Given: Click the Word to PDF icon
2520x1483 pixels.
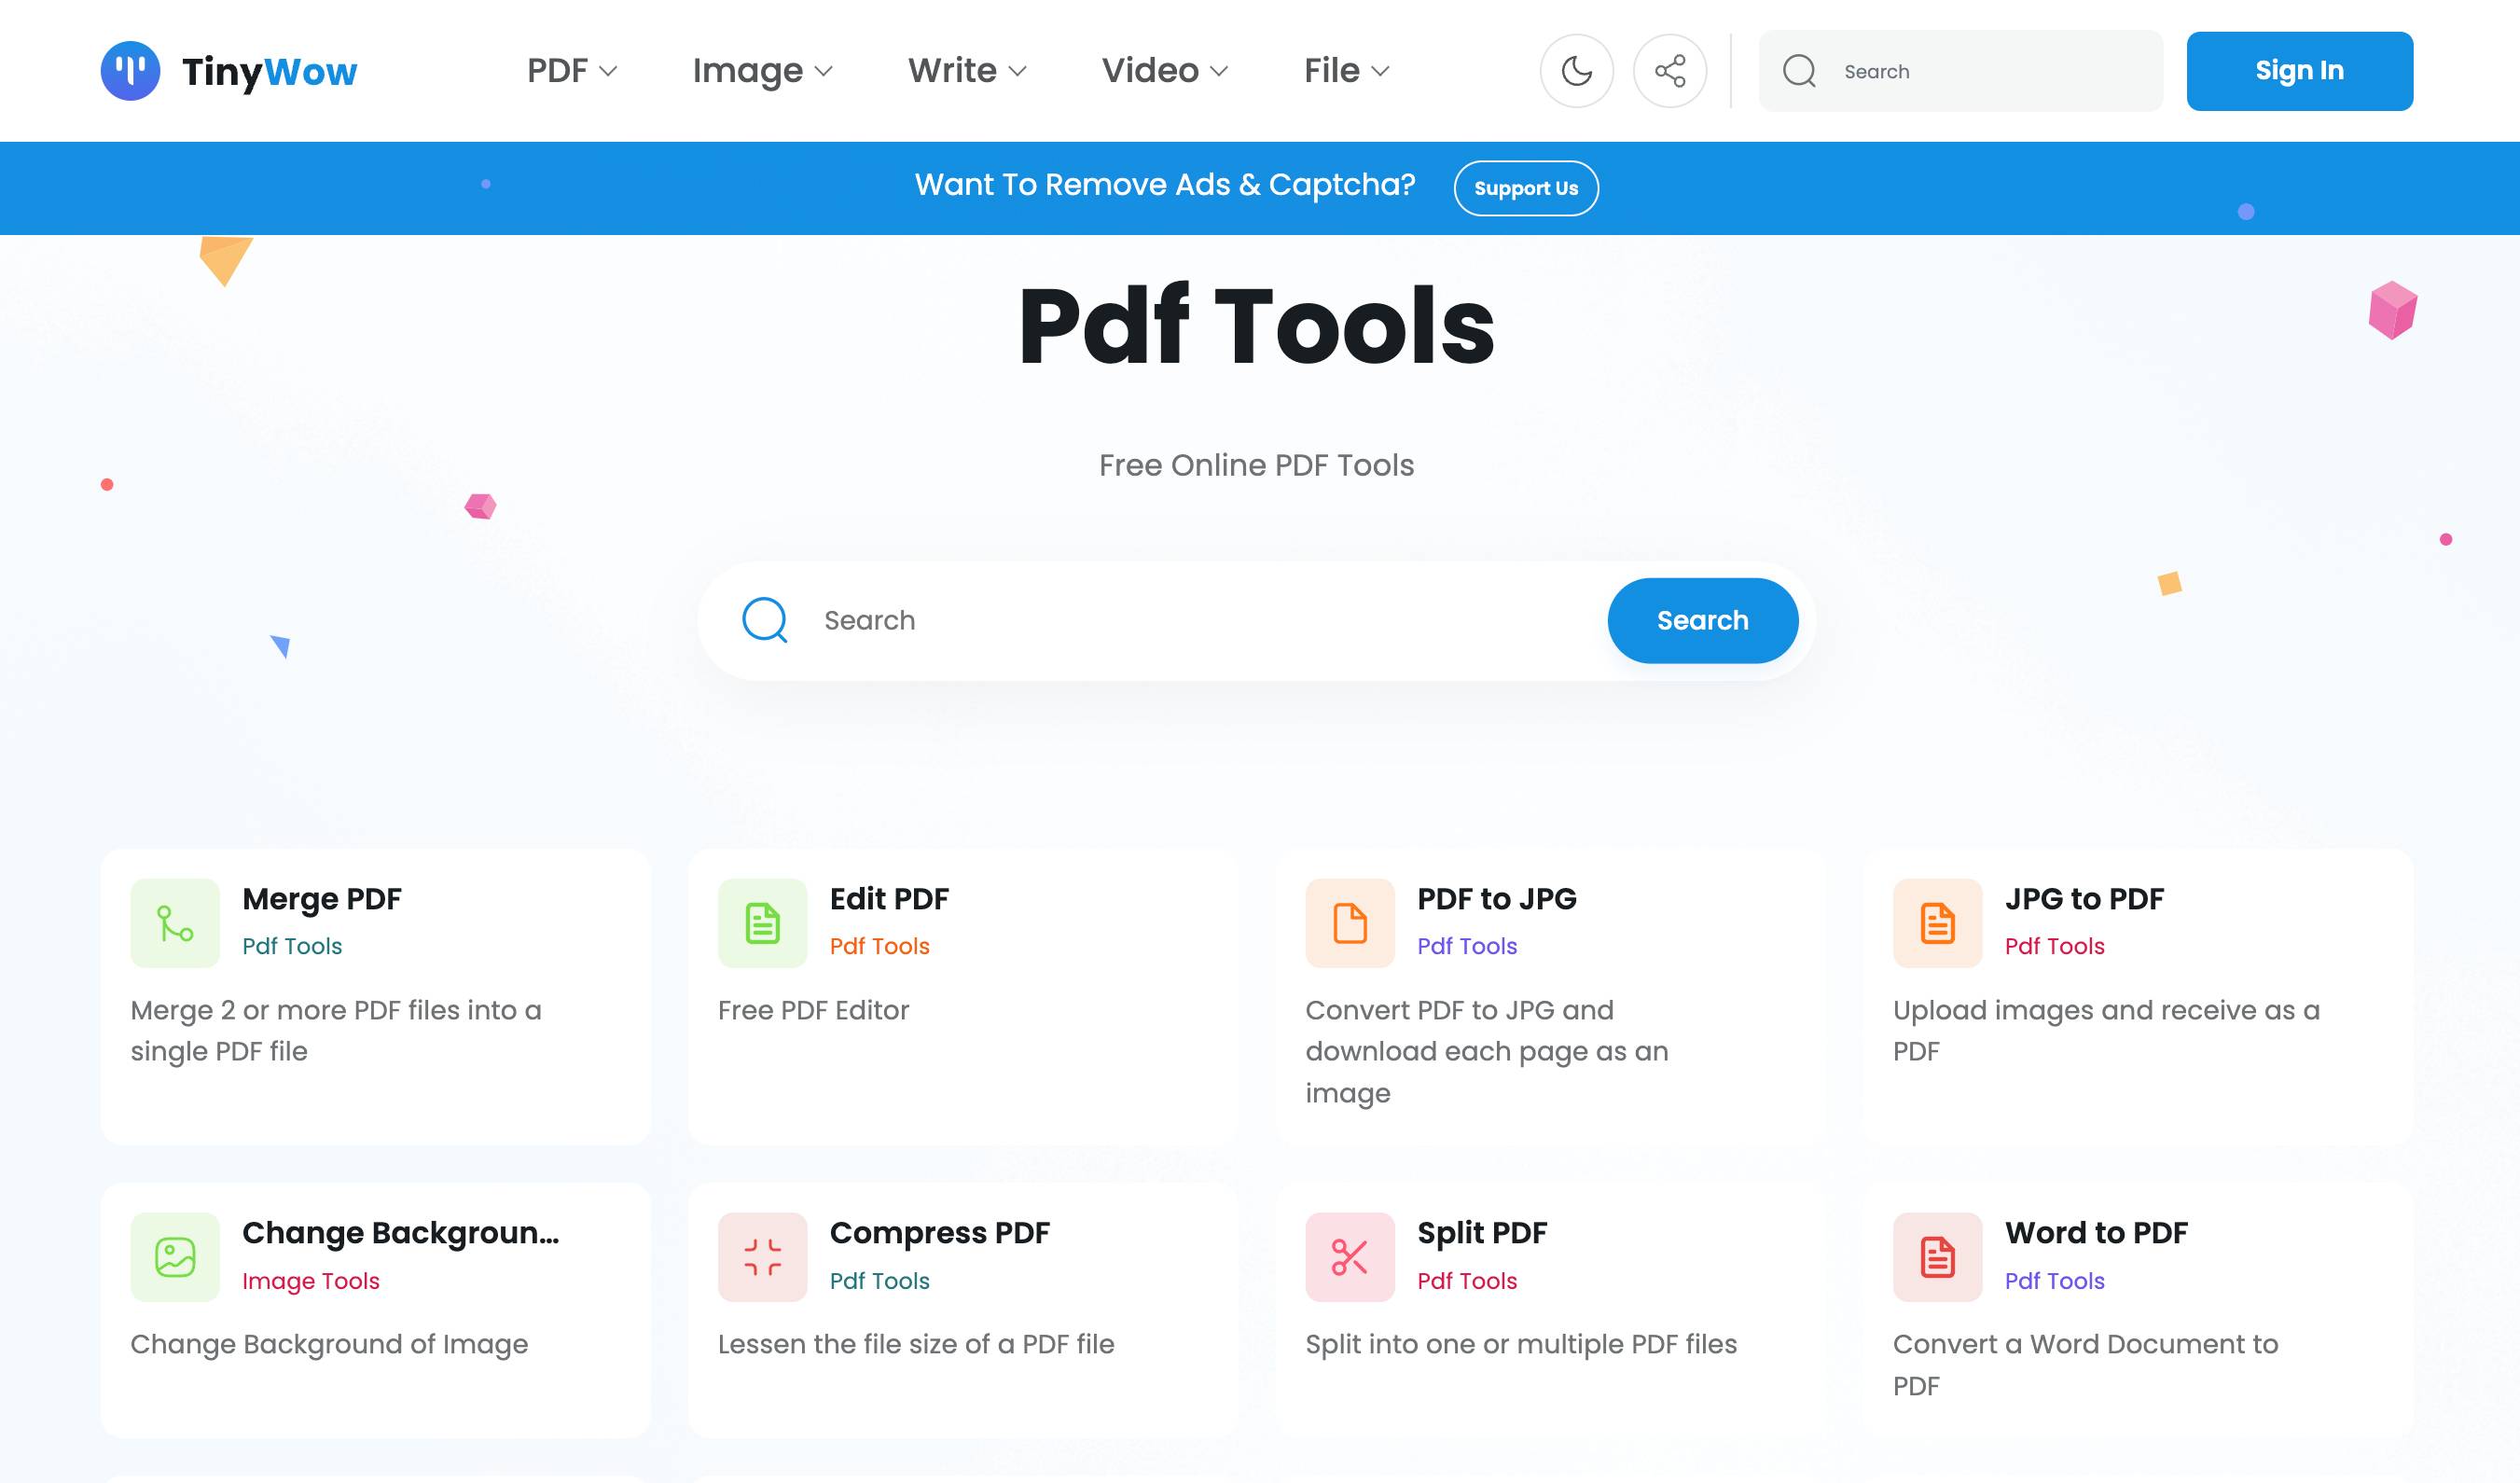Looking at the screenshot, I should [x=1937, y=1257].
